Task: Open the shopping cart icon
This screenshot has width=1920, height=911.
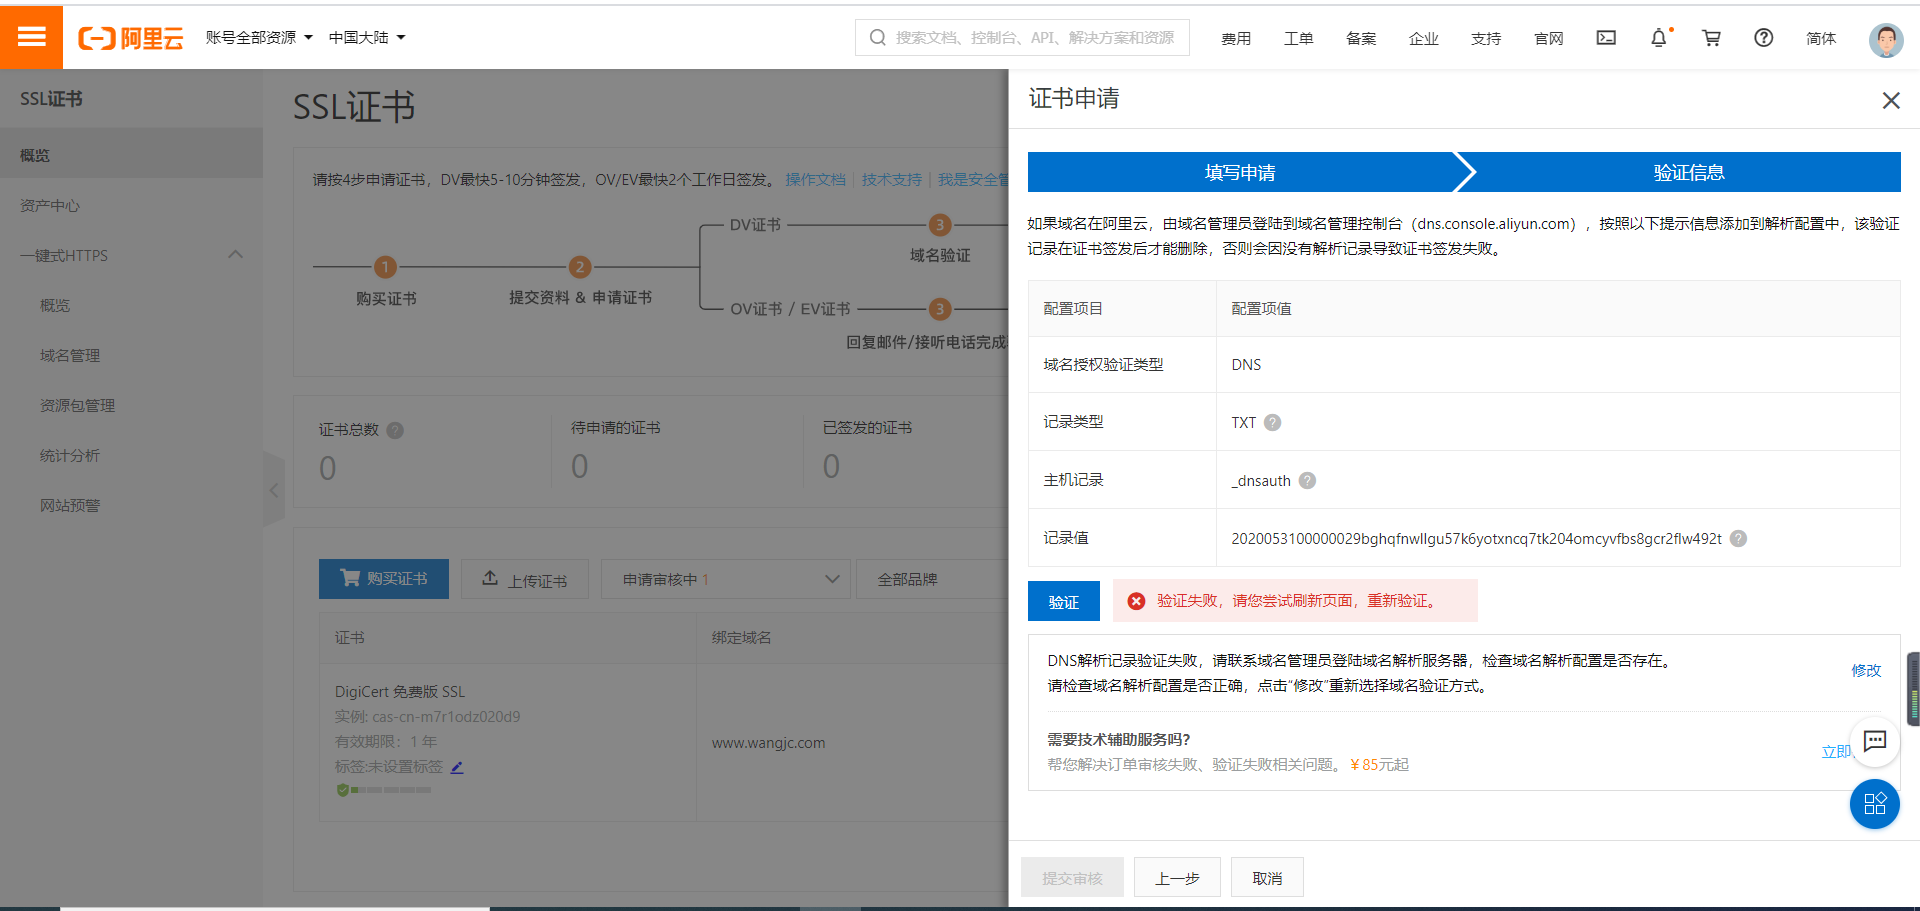Action: click(1712, 38)
